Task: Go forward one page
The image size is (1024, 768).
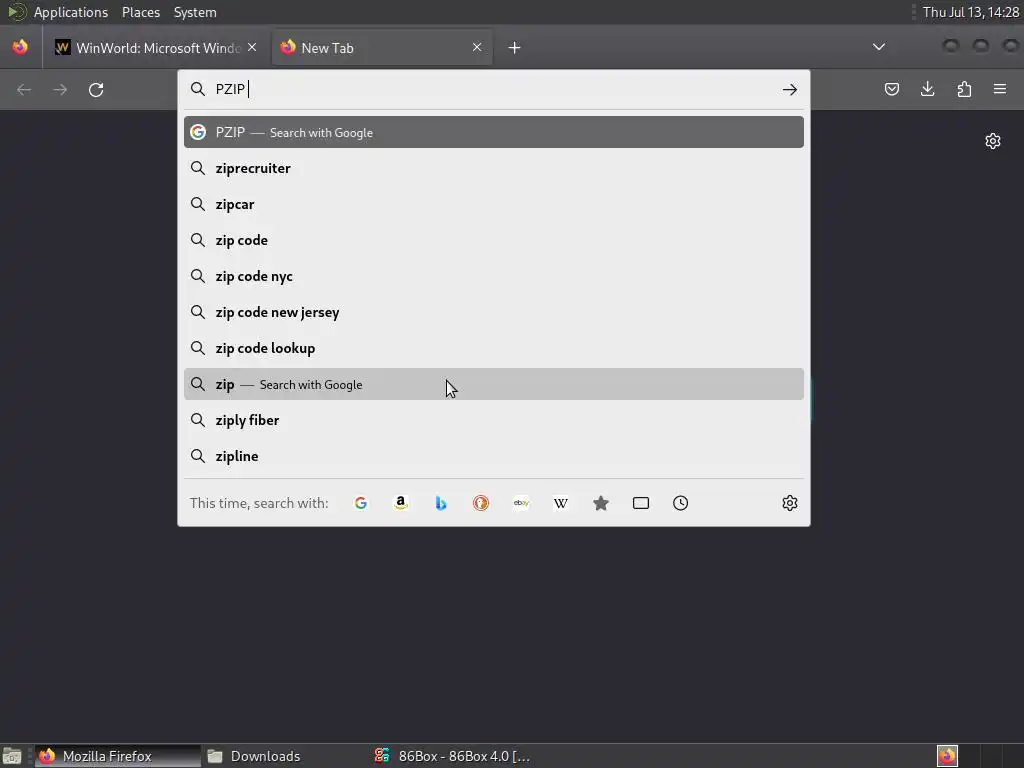Action: pyautogui.click(x=60, y=89)
